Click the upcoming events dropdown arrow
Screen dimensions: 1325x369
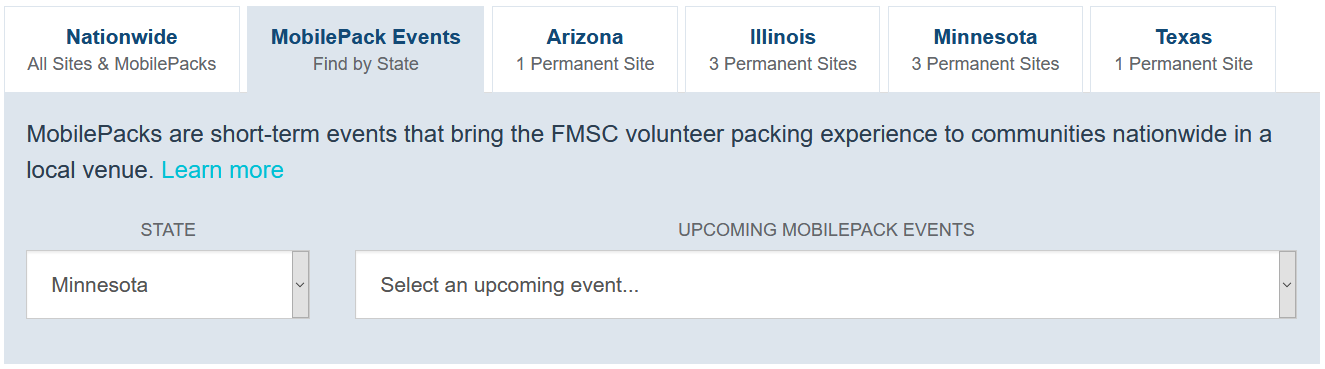(x=1288, y=285)
